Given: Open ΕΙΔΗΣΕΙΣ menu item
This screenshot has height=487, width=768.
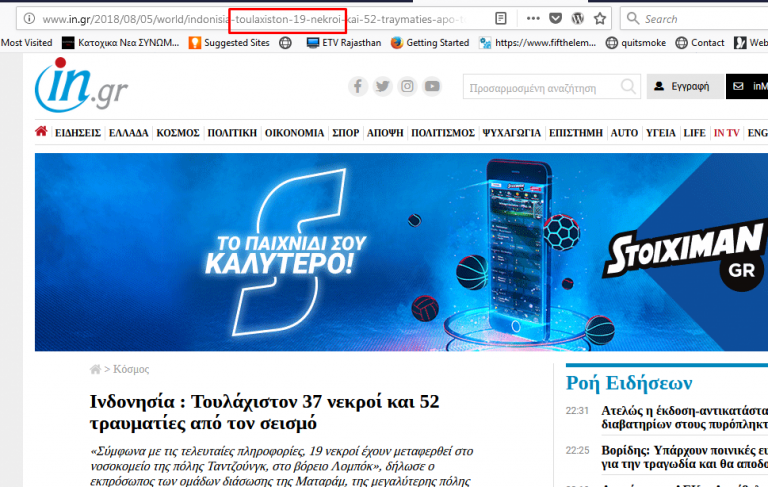Looking at the screenshot, I should (x=78, y=133).
